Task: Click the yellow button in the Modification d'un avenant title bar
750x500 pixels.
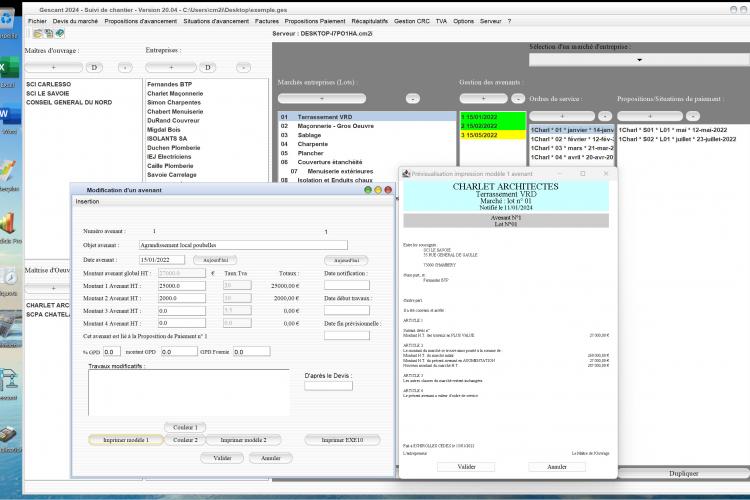Action: pyautogui.click(x=378, y=190)
